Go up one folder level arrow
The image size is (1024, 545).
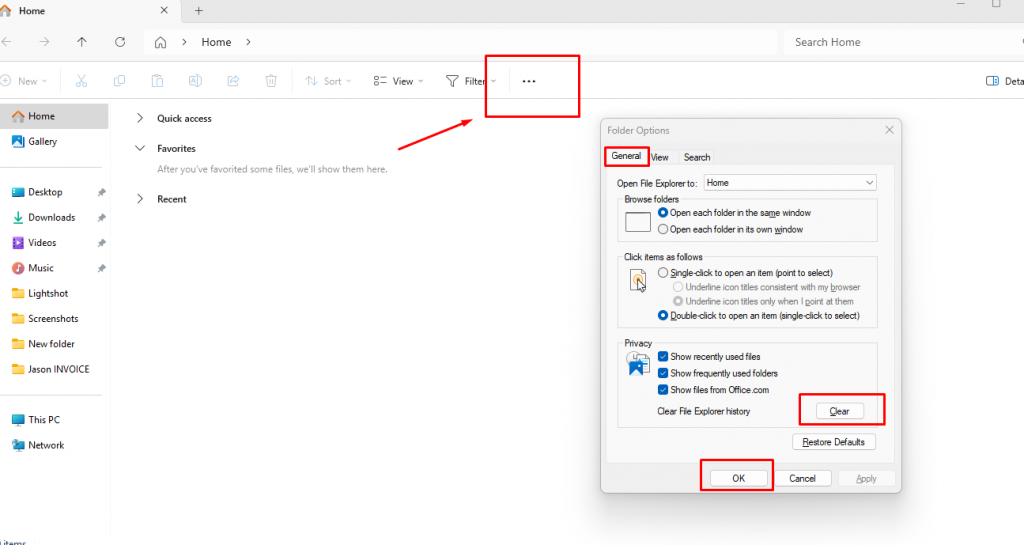82,42
